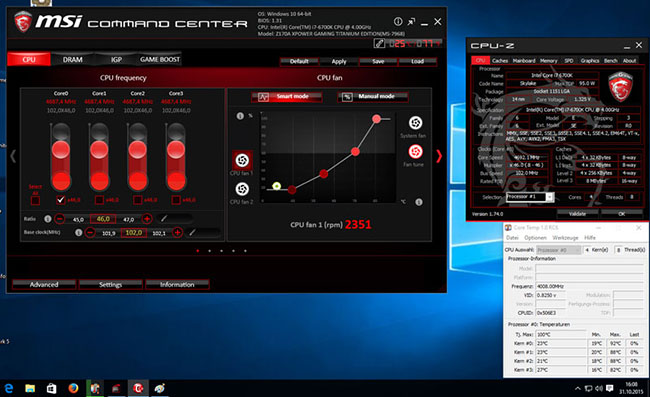Increase Ratio with the plus button
The height and width of the screenshot is (397, 650).
[147, 218]
